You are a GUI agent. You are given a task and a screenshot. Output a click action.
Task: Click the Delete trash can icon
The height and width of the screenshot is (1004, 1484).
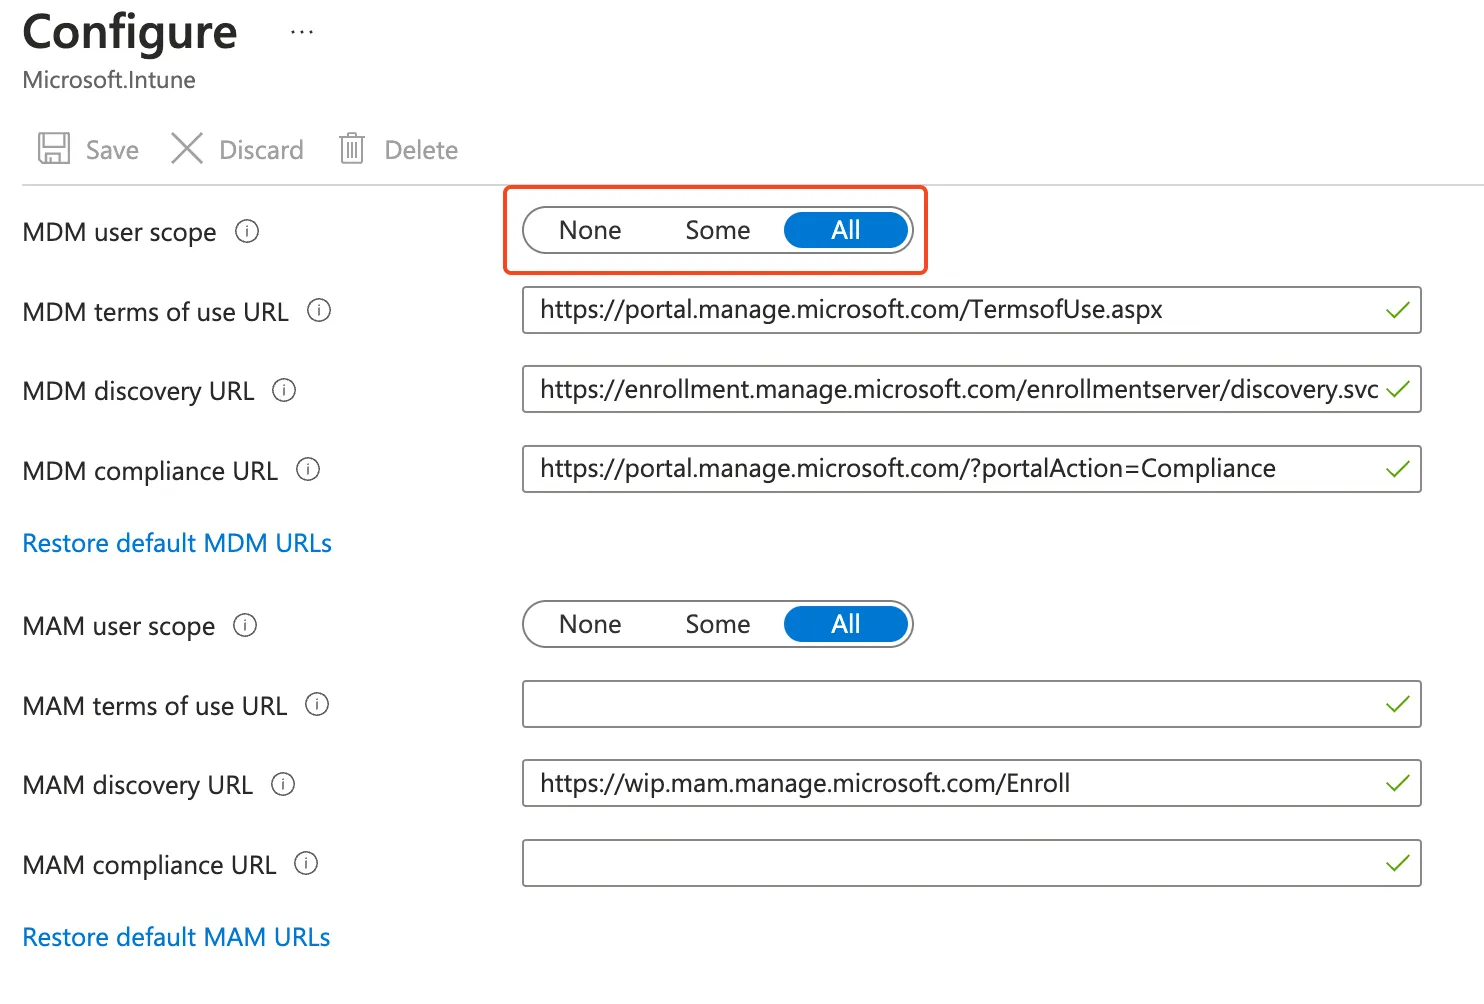click(x=352, y=148)
